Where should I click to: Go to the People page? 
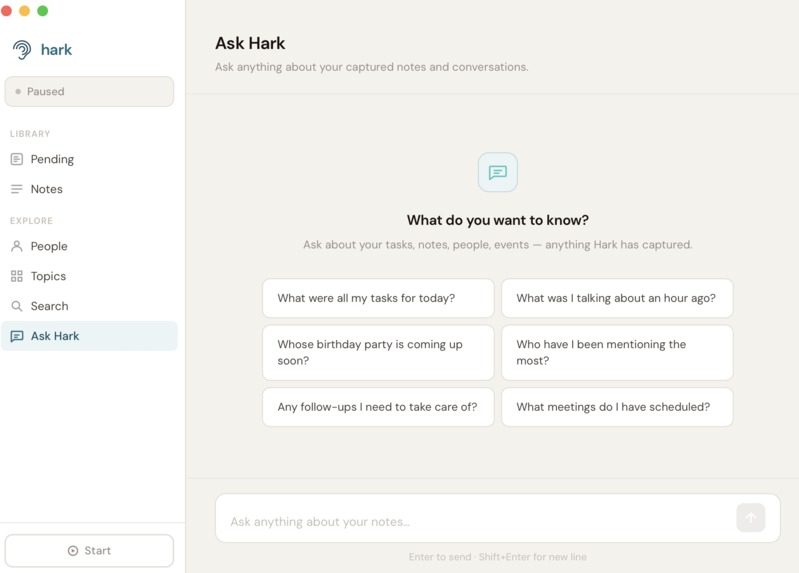click(x=89, y=246)
